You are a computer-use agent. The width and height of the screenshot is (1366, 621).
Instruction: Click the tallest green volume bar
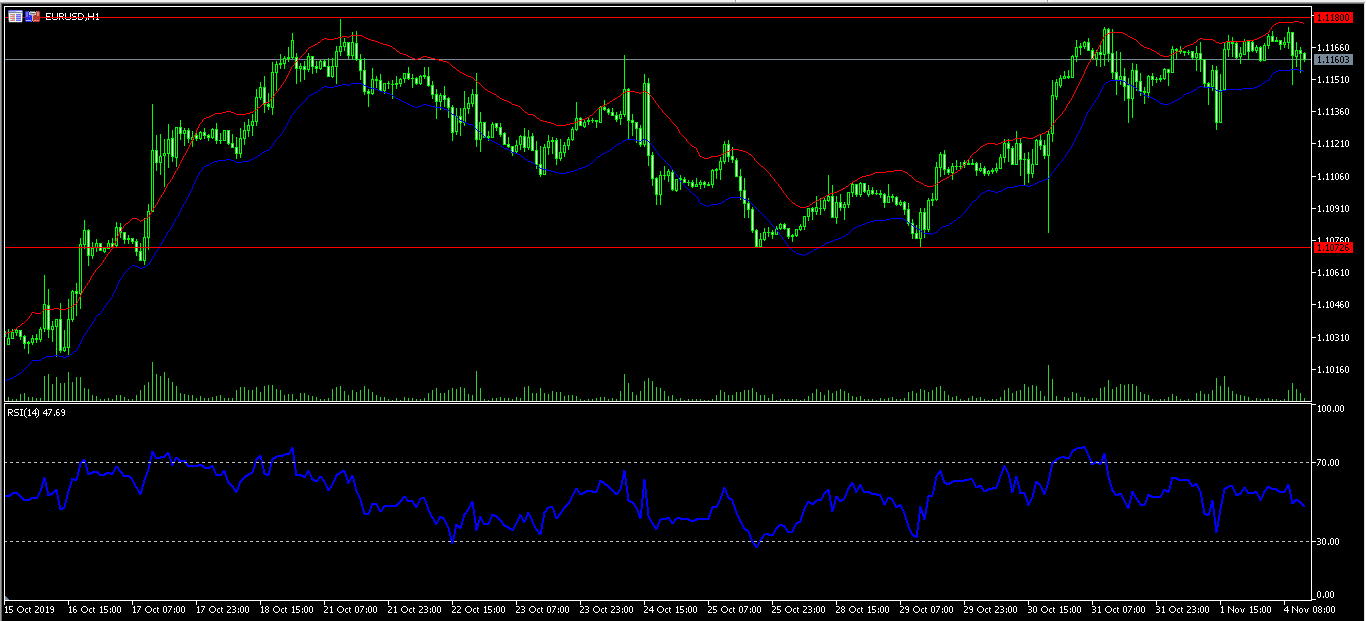click(153, 380)
